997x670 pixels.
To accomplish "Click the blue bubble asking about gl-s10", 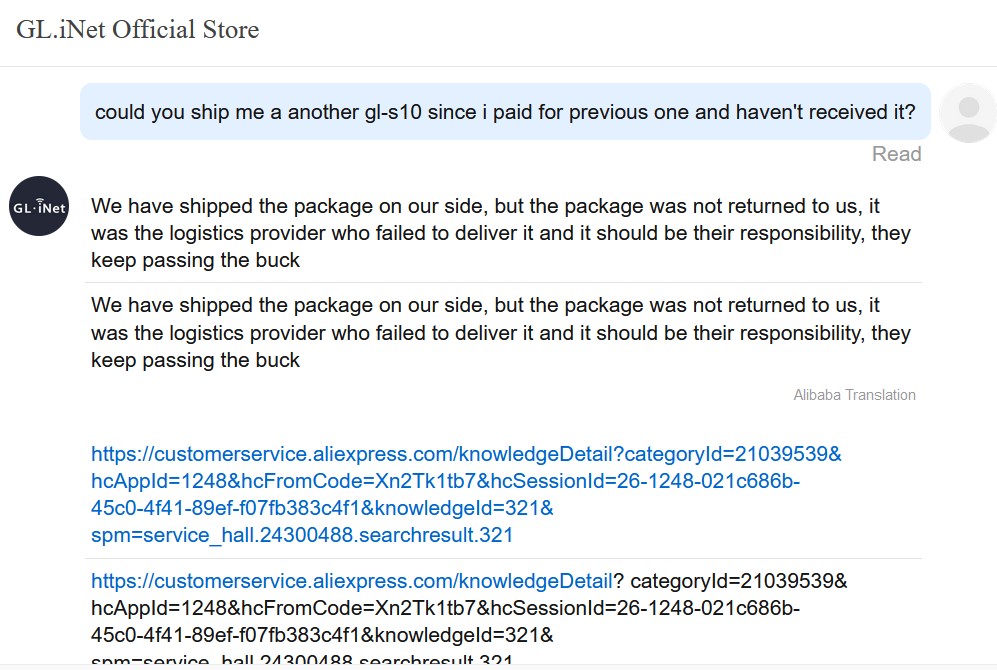I will click(505, 112).
